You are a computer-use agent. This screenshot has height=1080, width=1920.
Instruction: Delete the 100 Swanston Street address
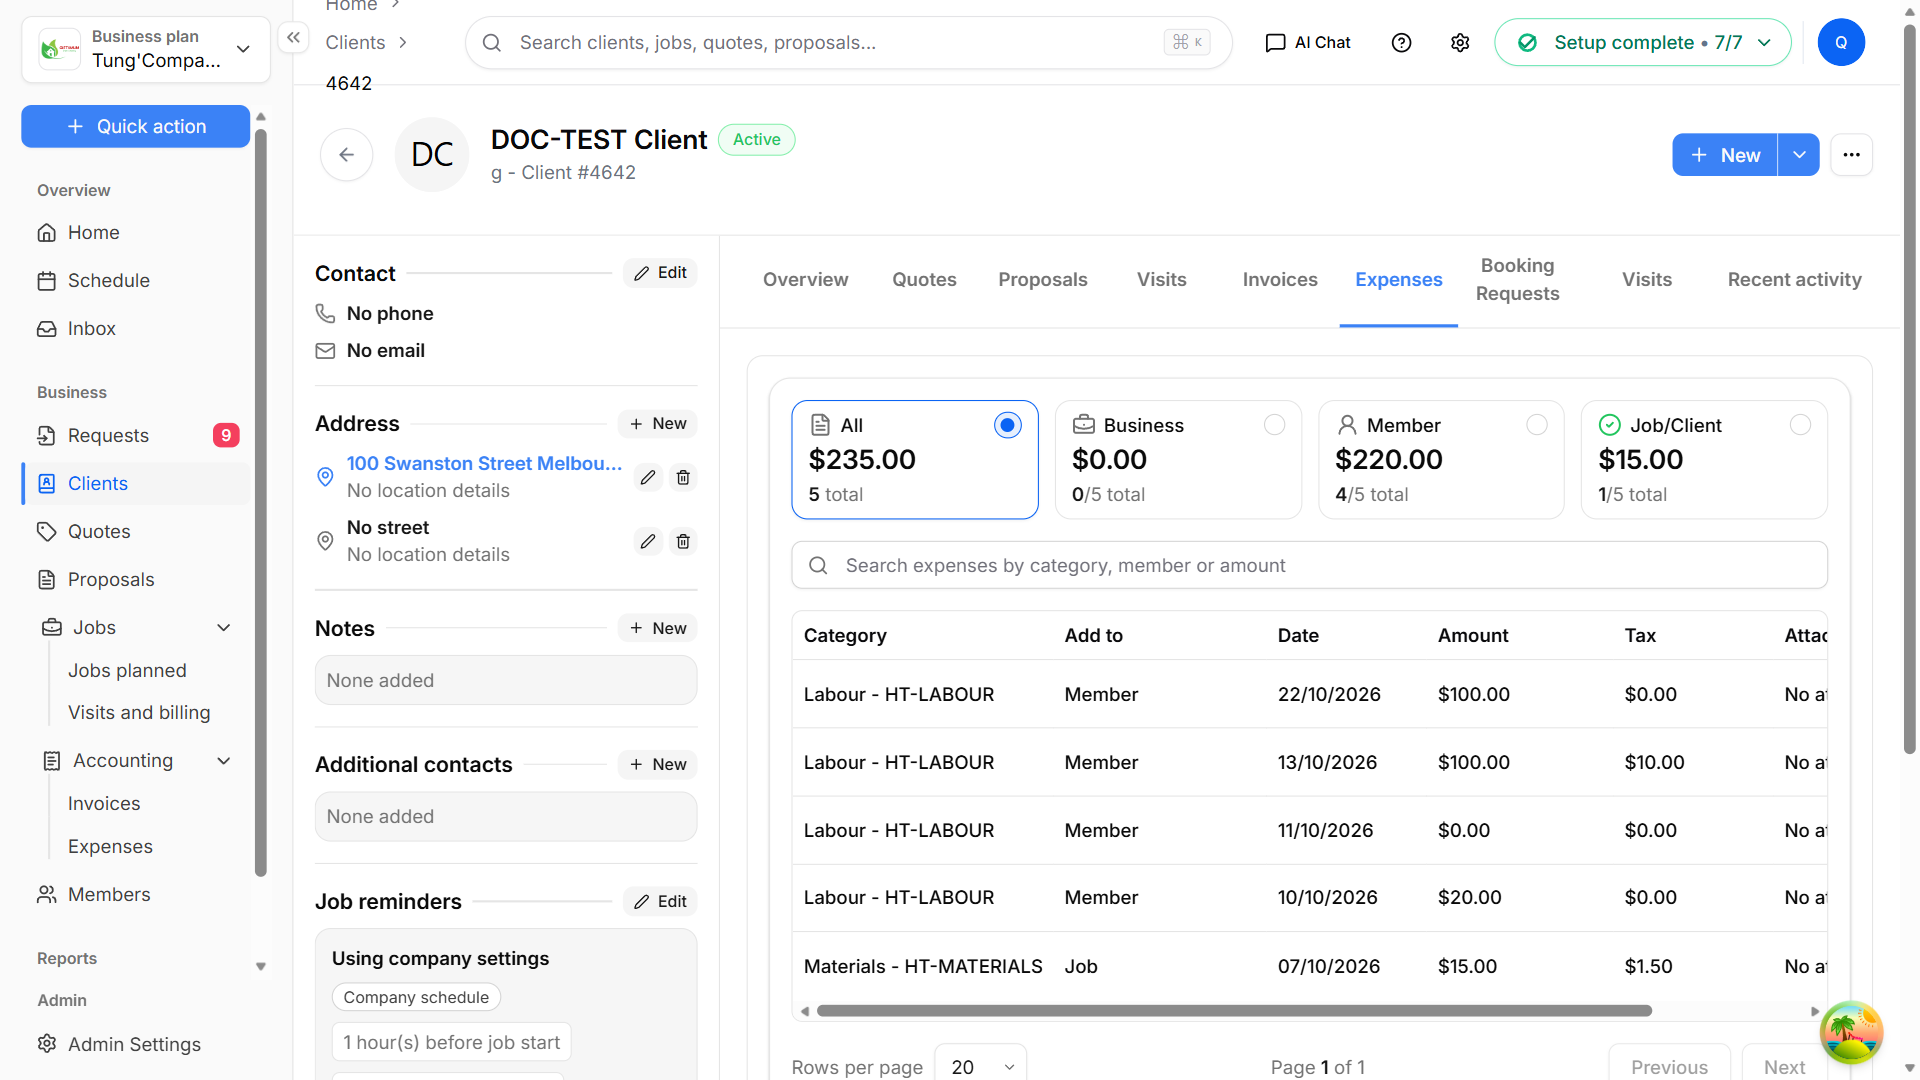coord(683,477)
